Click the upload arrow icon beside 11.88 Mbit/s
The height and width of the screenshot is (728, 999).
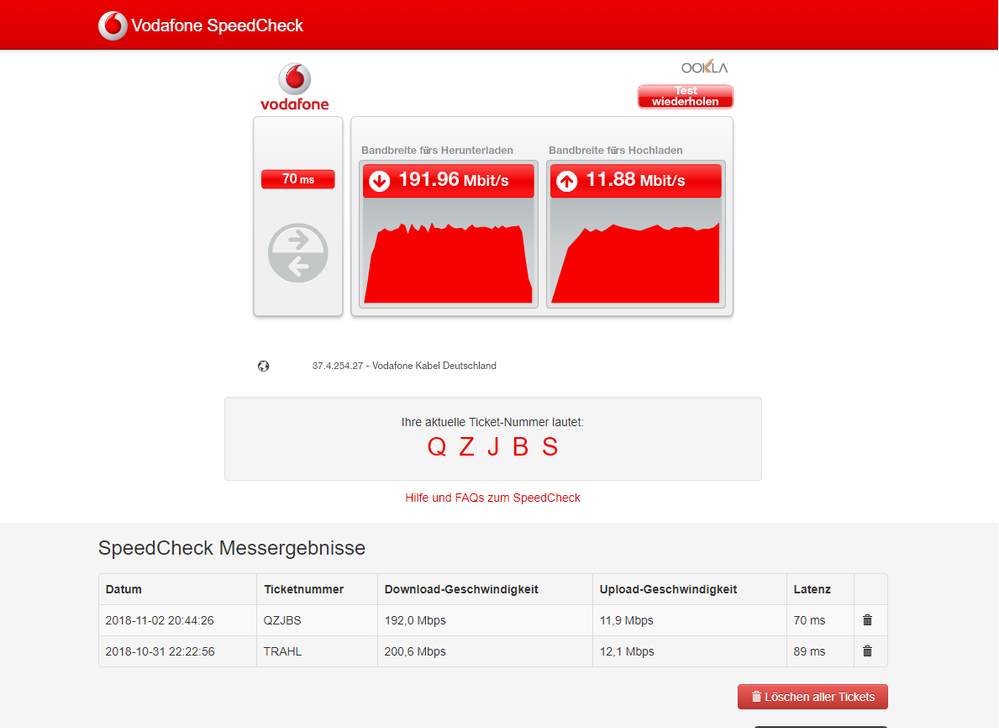tap(566, 181)
